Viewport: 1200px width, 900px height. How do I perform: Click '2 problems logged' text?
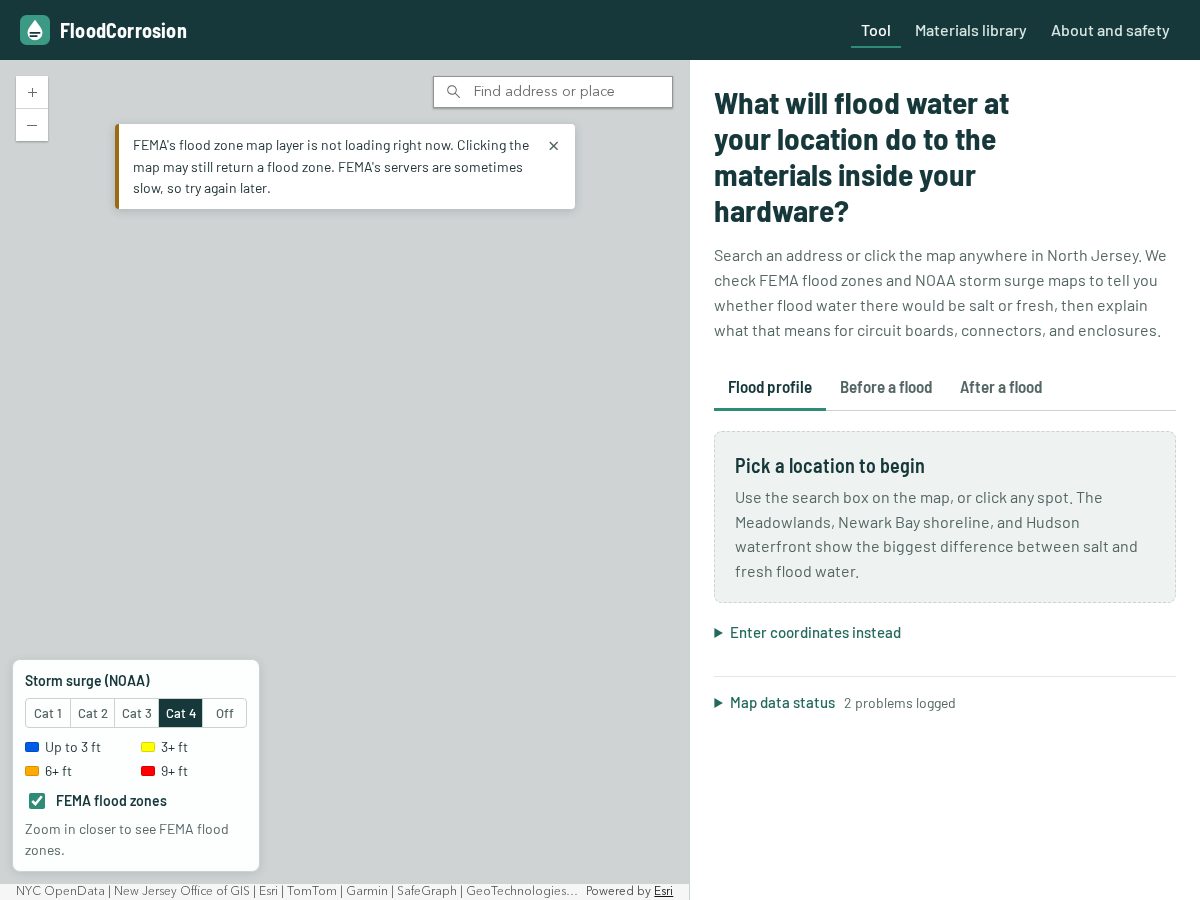900,703
